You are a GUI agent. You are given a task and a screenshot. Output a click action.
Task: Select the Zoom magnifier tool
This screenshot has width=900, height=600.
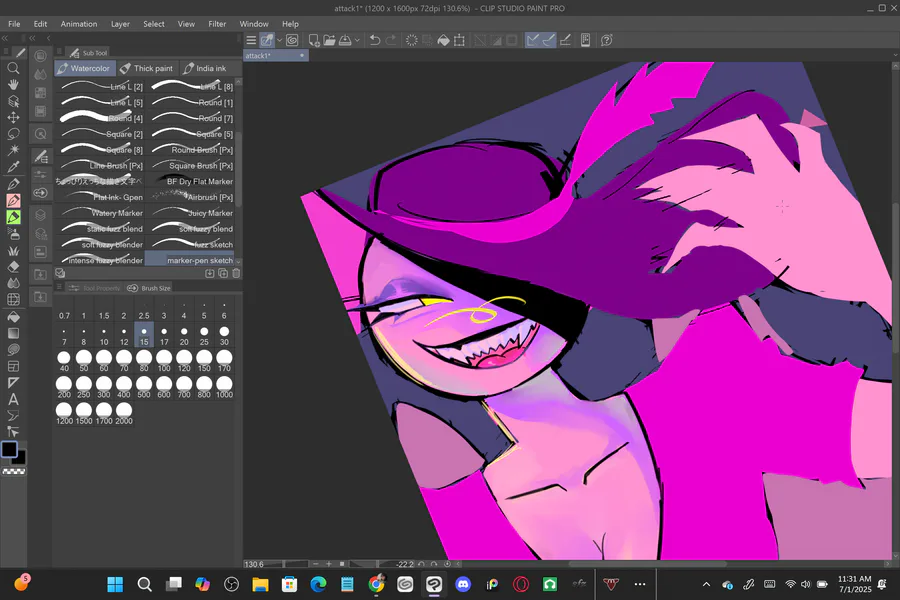pyautogui.click(x=13, y=68)
